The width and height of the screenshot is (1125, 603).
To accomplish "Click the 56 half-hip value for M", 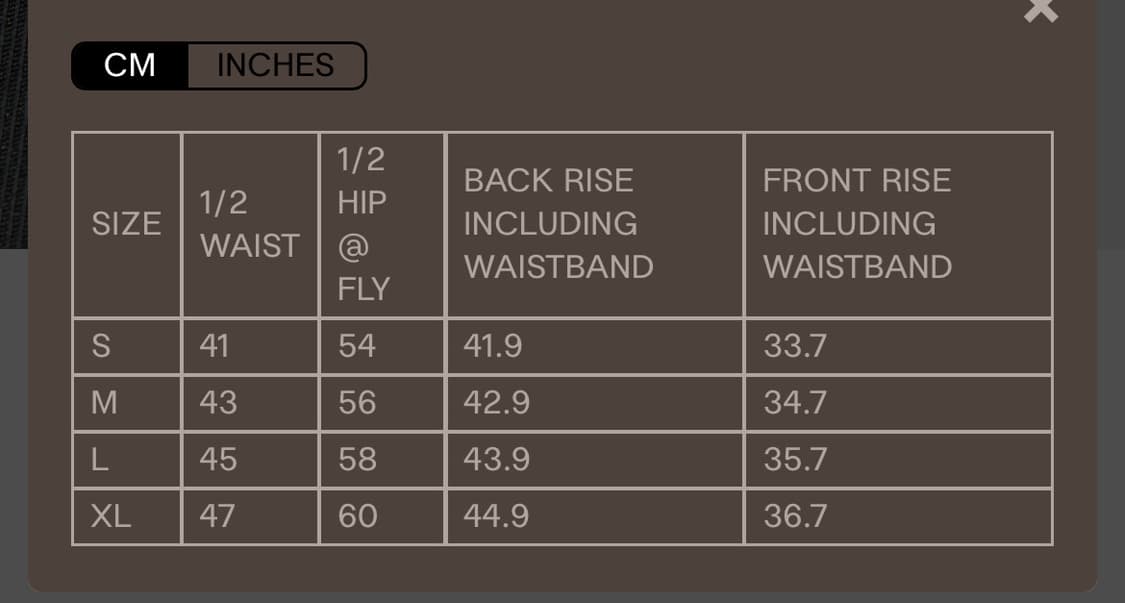I will coord(357,403).
